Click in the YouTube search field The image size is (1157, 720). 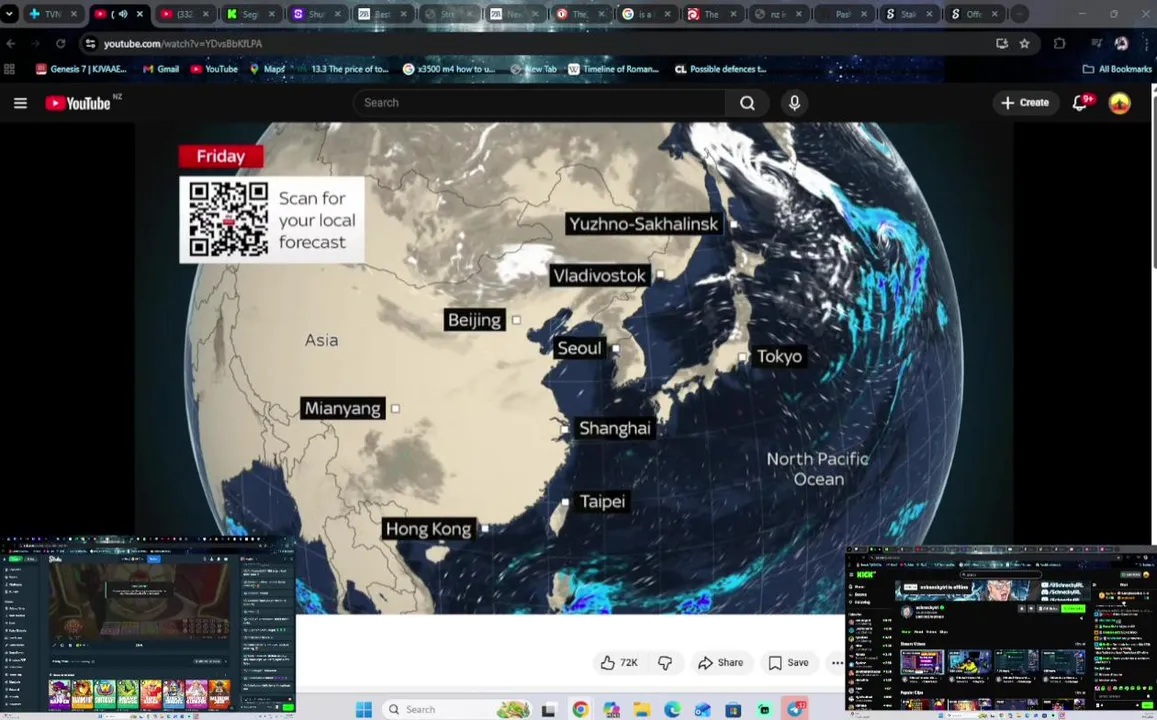(539, 103)
